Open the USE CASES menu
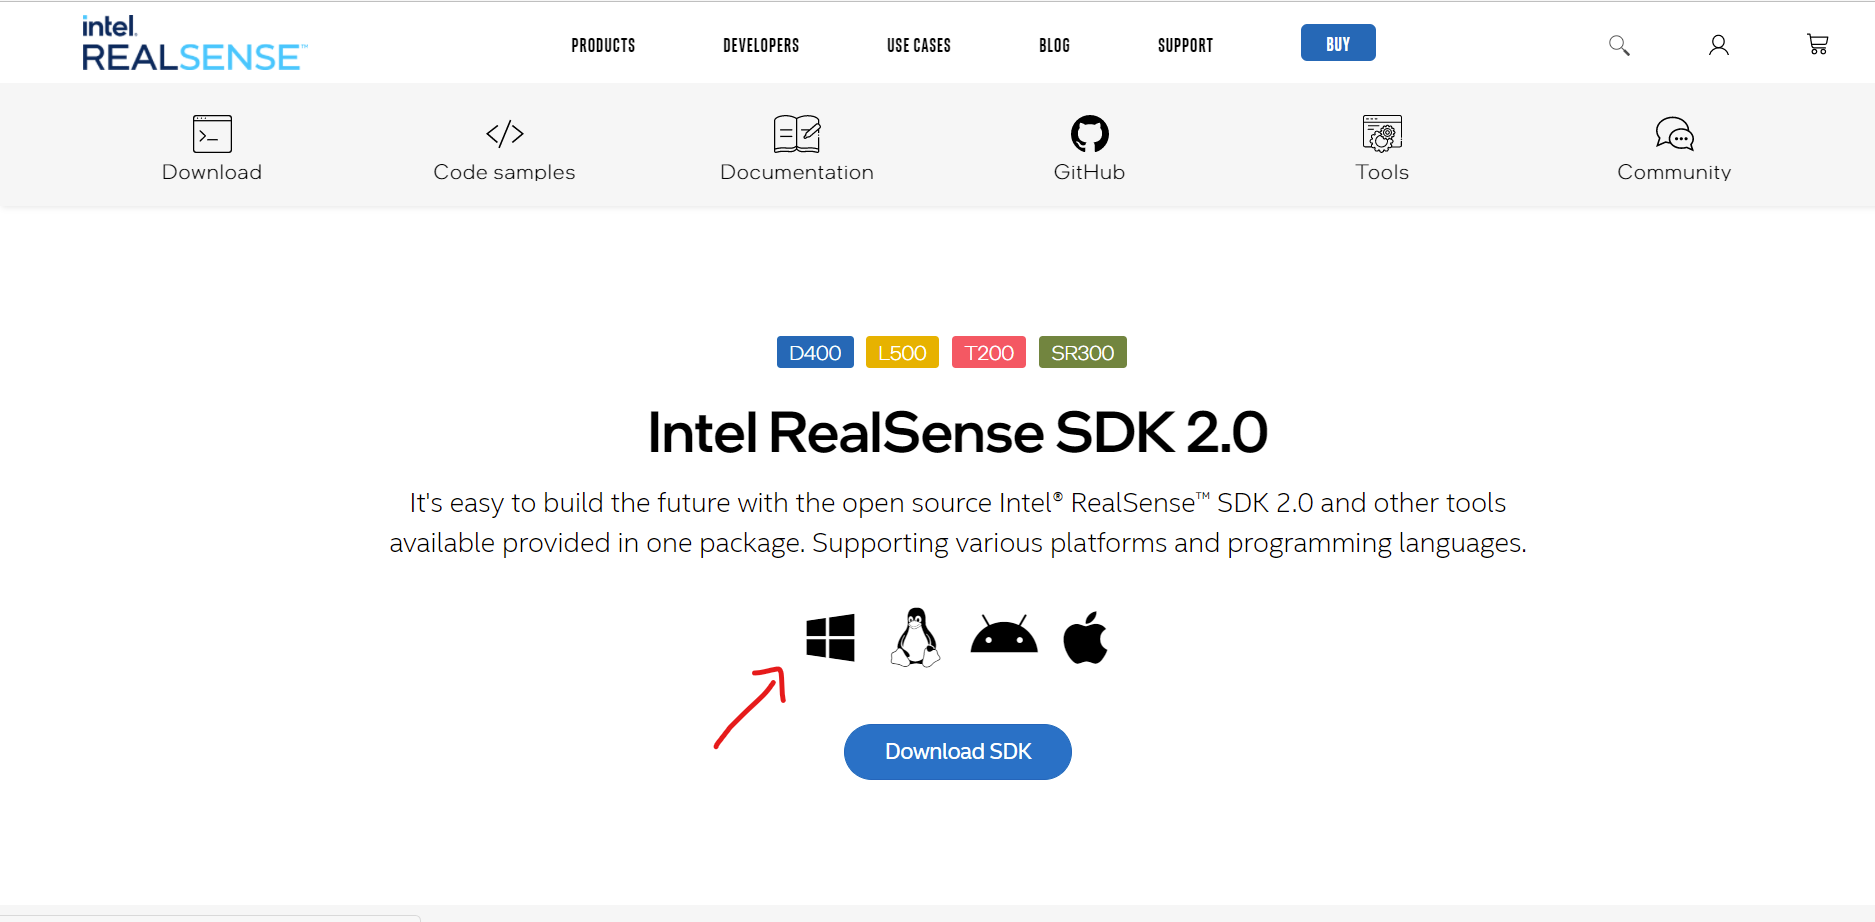This screenshot has height=922, width=1875. click(918, 44)
